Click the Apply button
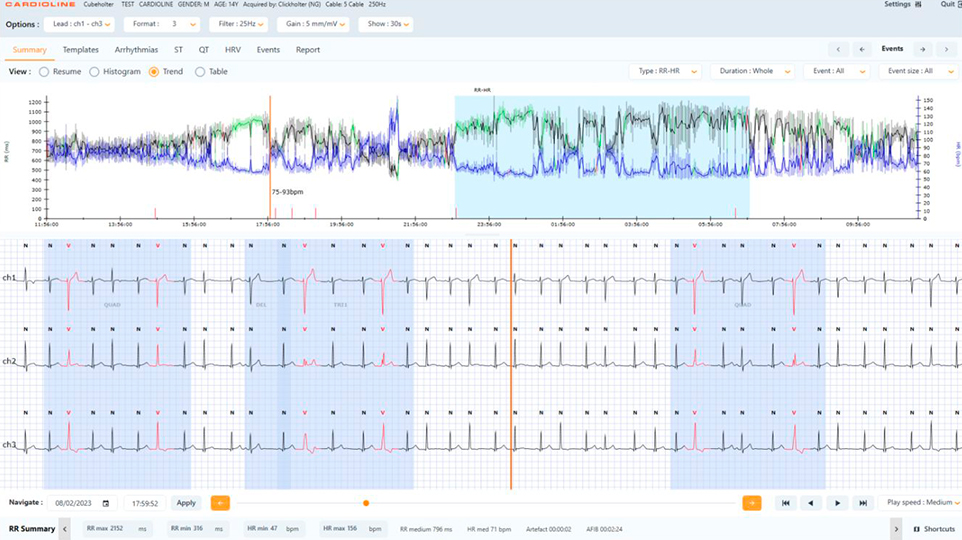This screenshot has height=540, width=962. point(186,503)
